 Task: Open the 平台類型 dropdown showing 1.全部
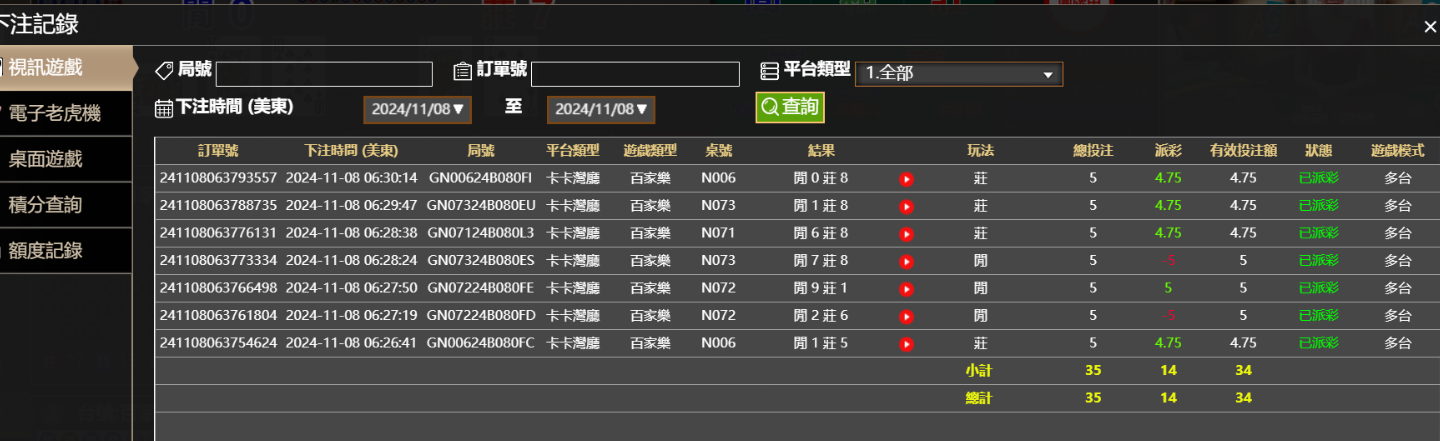[x=959, y=74]
